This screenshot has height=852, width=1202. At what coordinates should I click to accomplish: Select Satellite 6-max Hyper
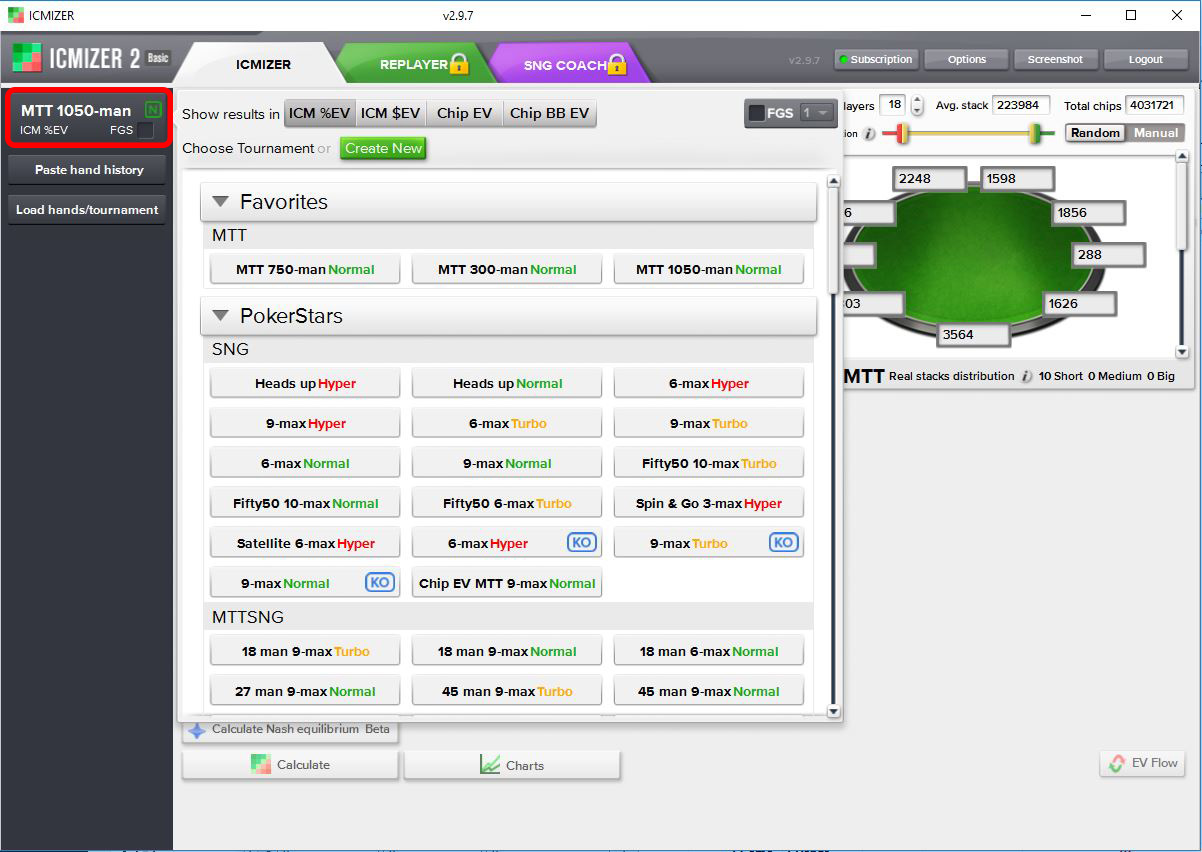click(305, 543)
